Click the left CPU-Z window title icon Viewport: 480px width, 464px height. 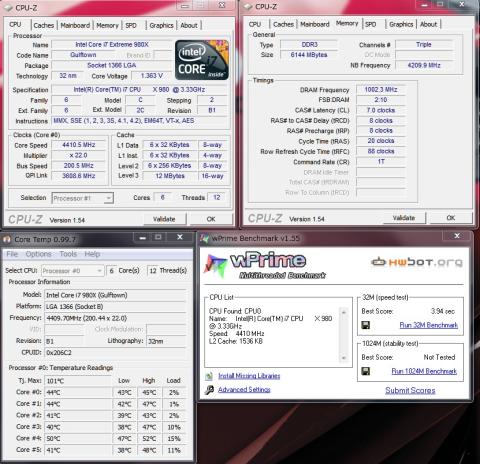click(7, 7)
